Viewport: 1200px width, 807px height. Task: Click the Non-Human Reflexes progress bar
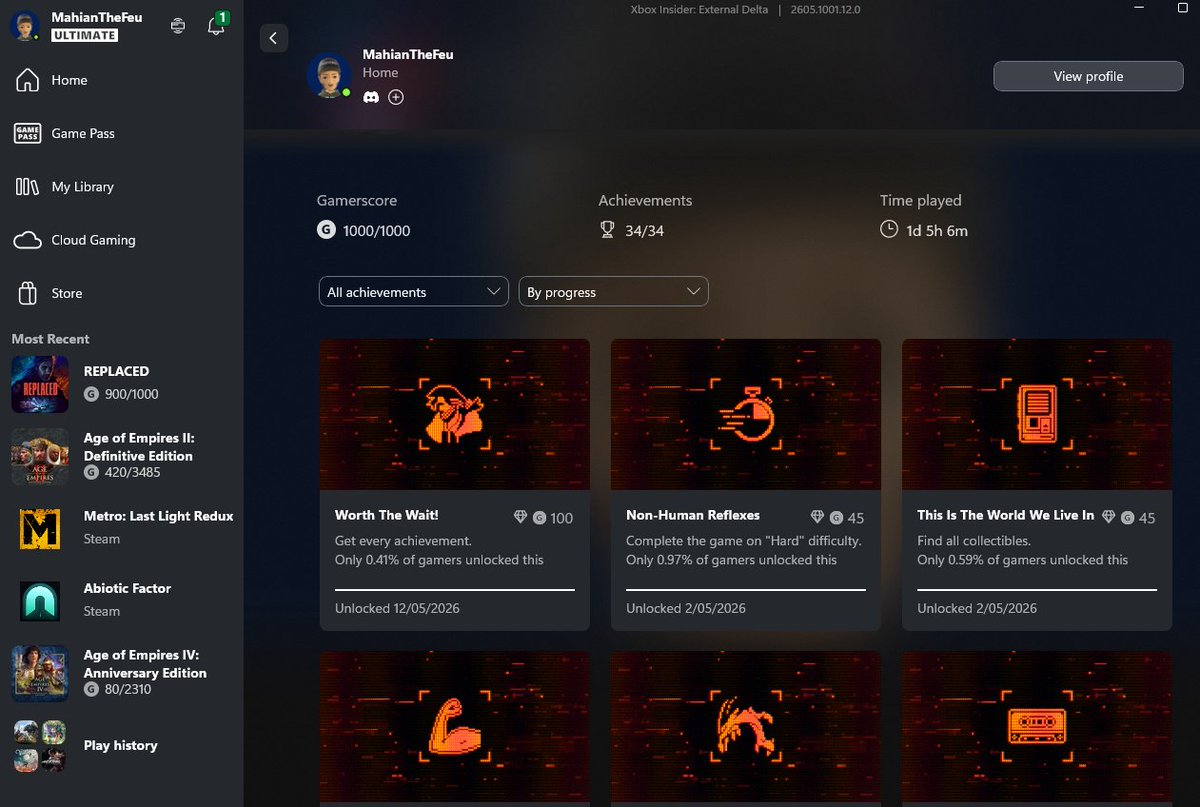pyautogui.click(x=746, y=590)
